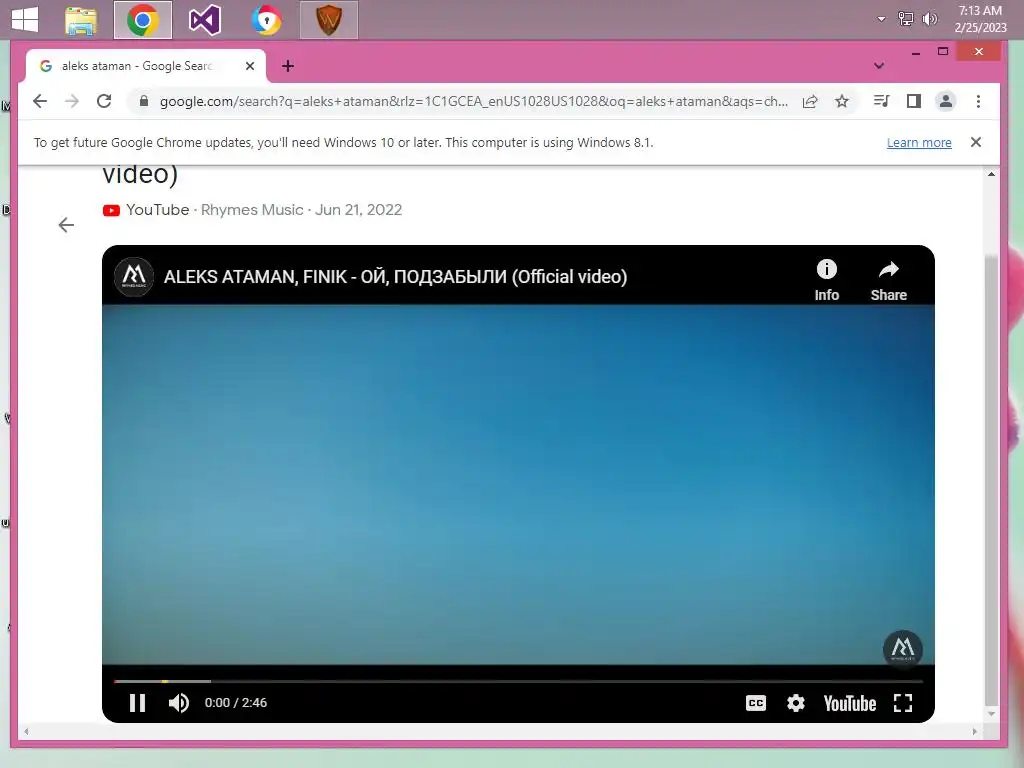Minimize the Chrome window

tap(916, 52)
